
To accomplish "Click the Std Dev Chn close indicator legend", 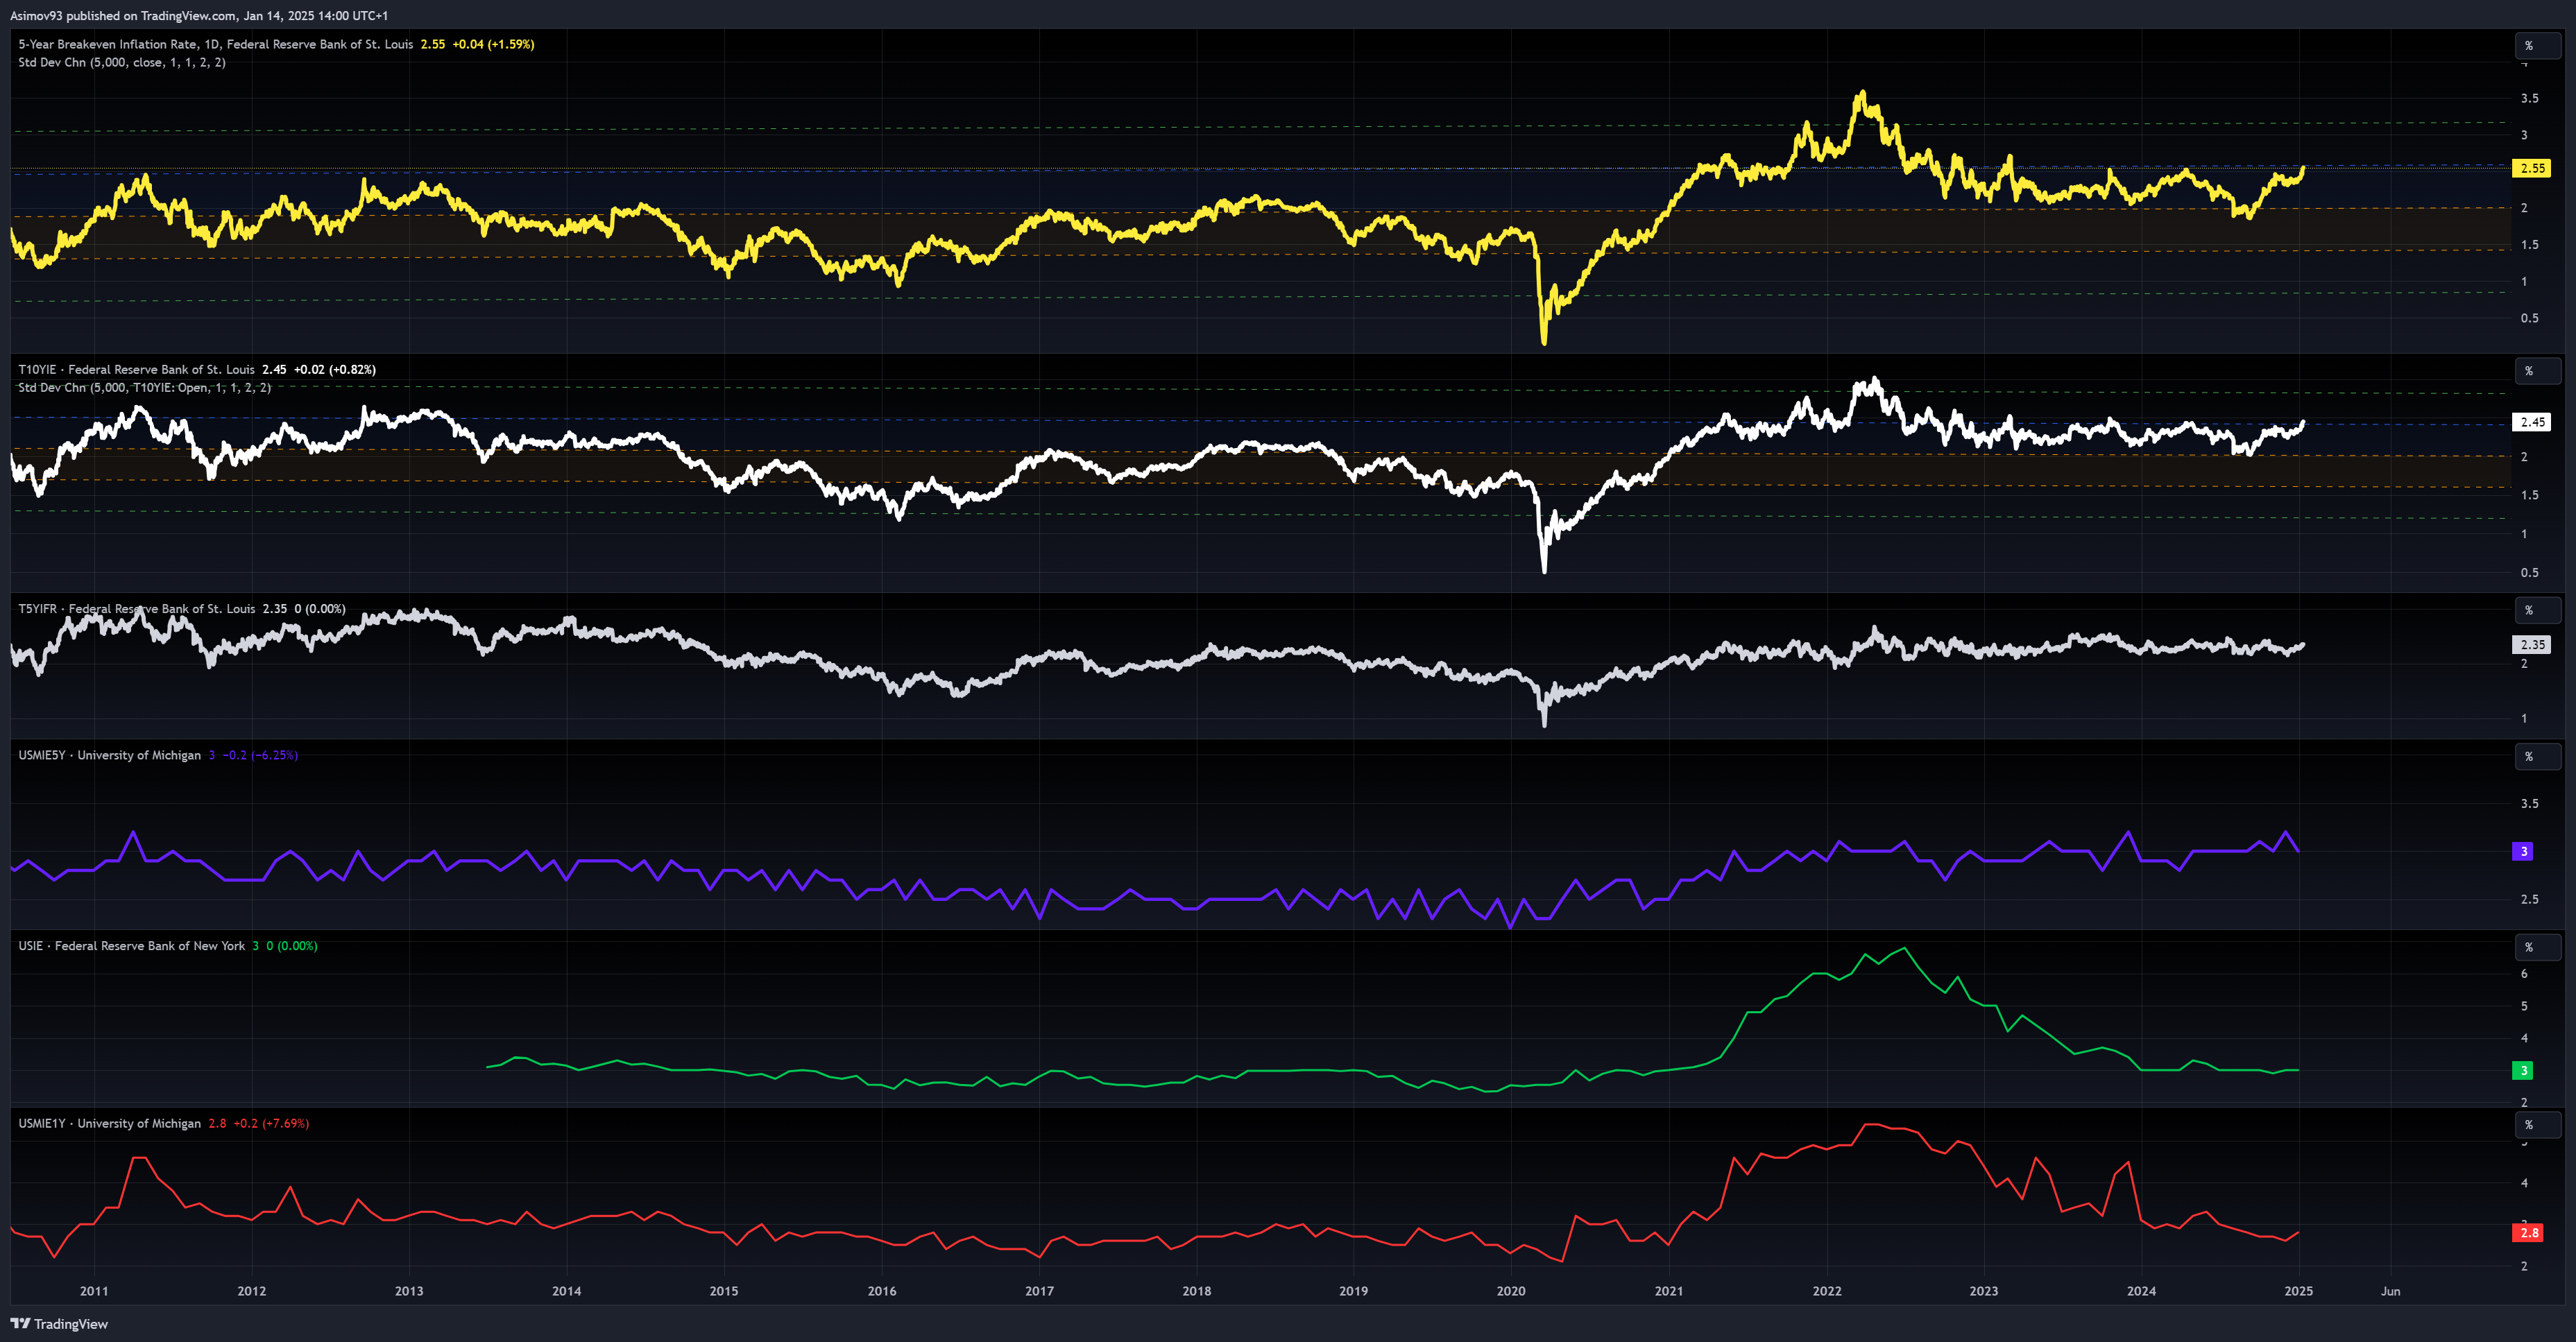I will (121, 62).
